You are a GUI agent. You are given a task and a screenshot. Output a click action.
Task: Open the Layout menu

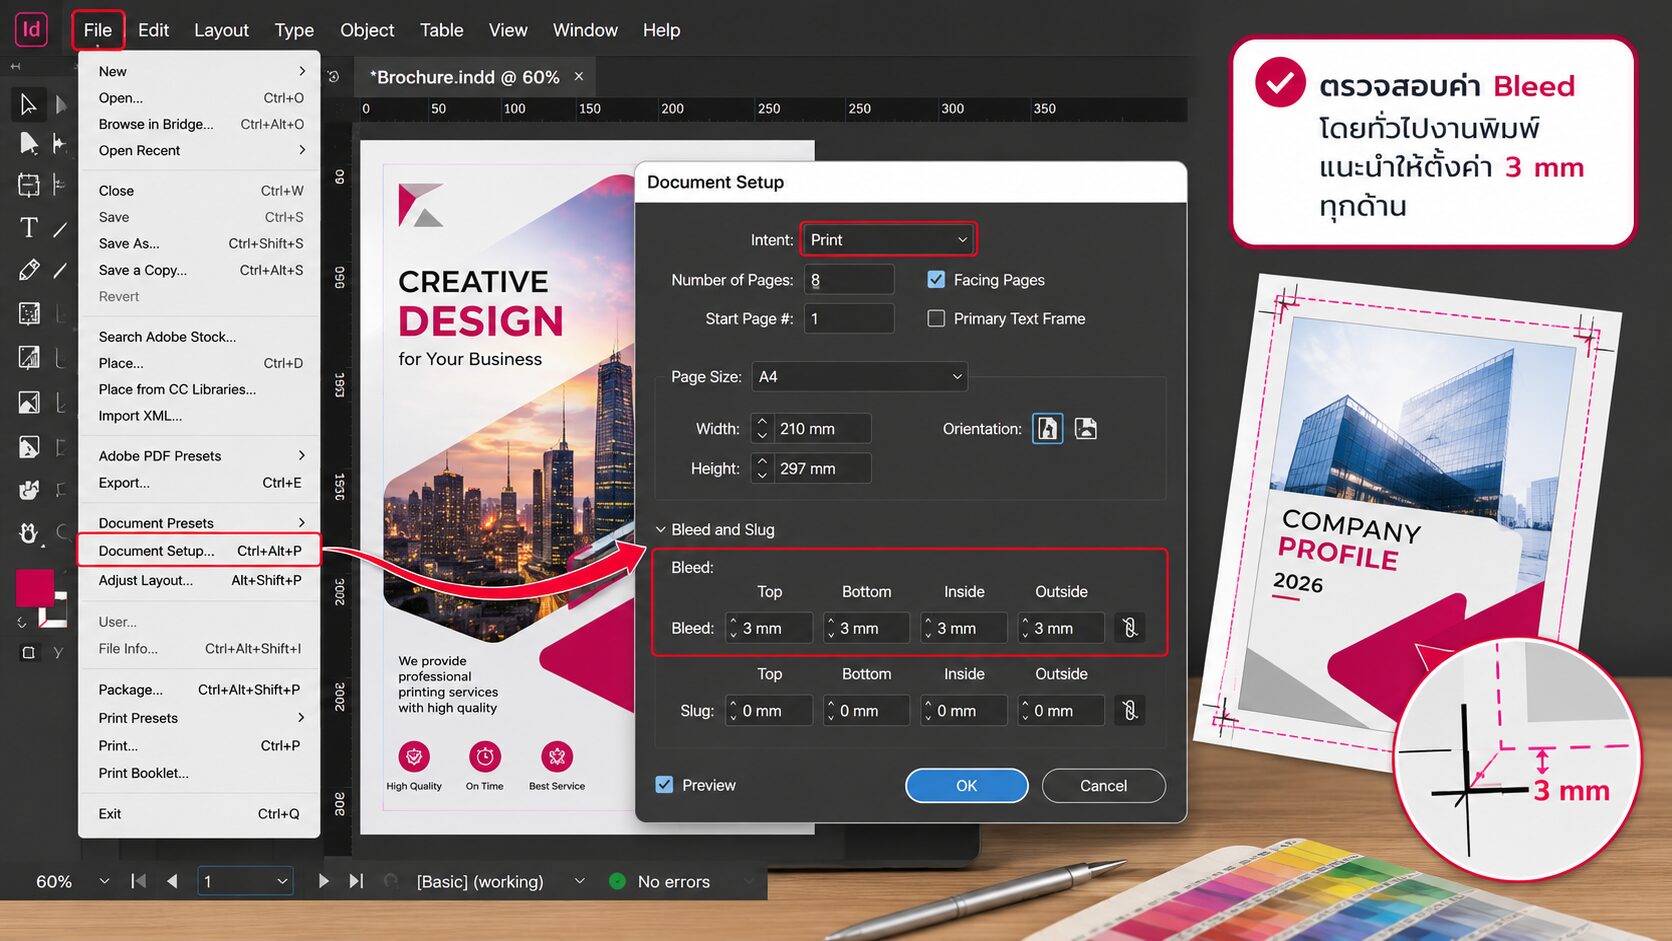point(221,30)
